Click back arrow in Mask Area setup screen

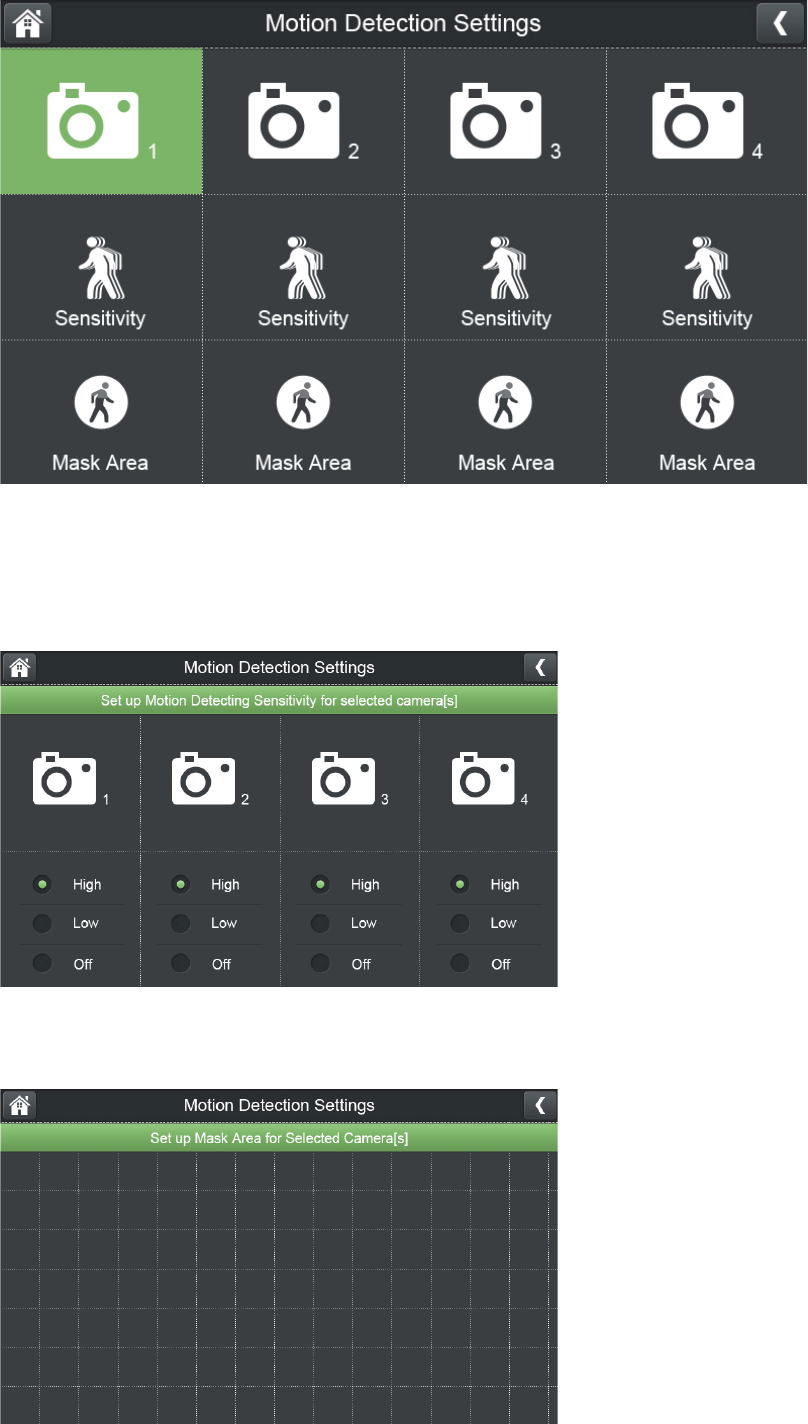pyautogui.click(x=540, y=1105)
